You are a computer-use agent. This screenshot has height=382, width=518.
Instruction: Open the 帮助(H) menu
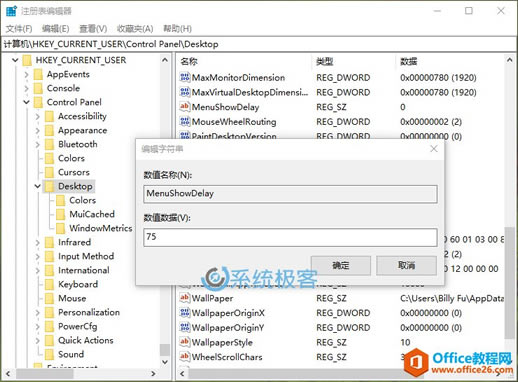click(177, 29)
